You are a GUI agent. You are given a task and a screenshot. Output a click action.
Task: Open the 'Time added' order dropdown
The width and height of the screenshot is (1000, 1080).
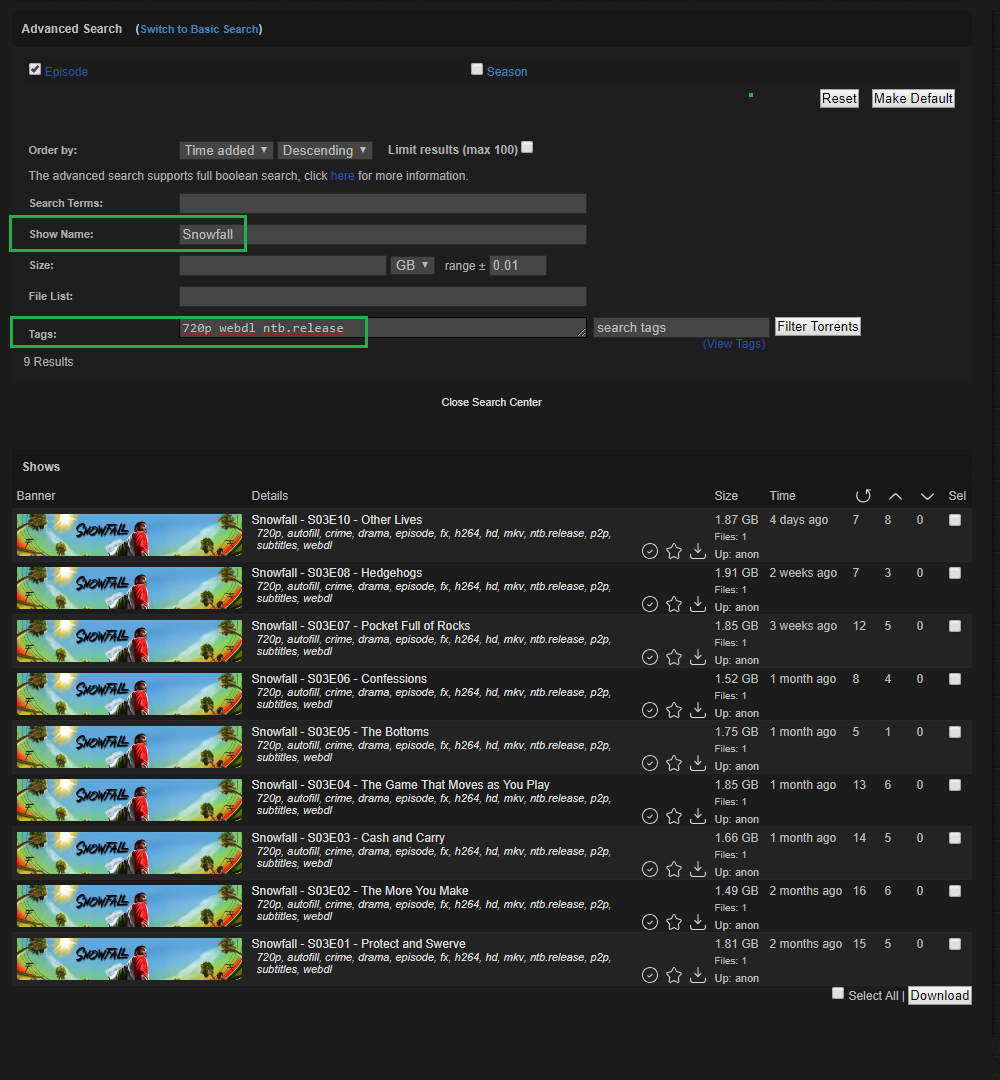tap(226, 150)
